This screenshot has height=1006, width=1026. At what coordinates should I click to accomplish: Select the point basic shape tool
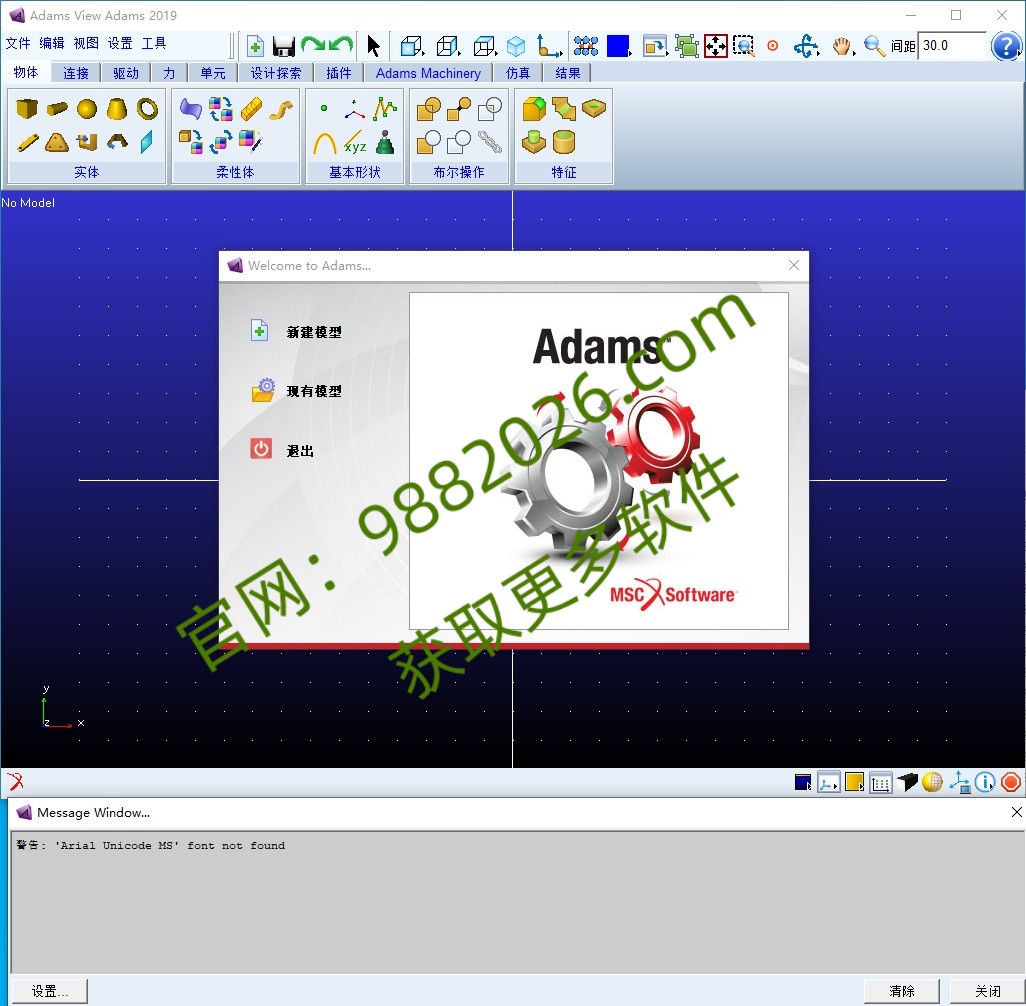click(324, 109)
